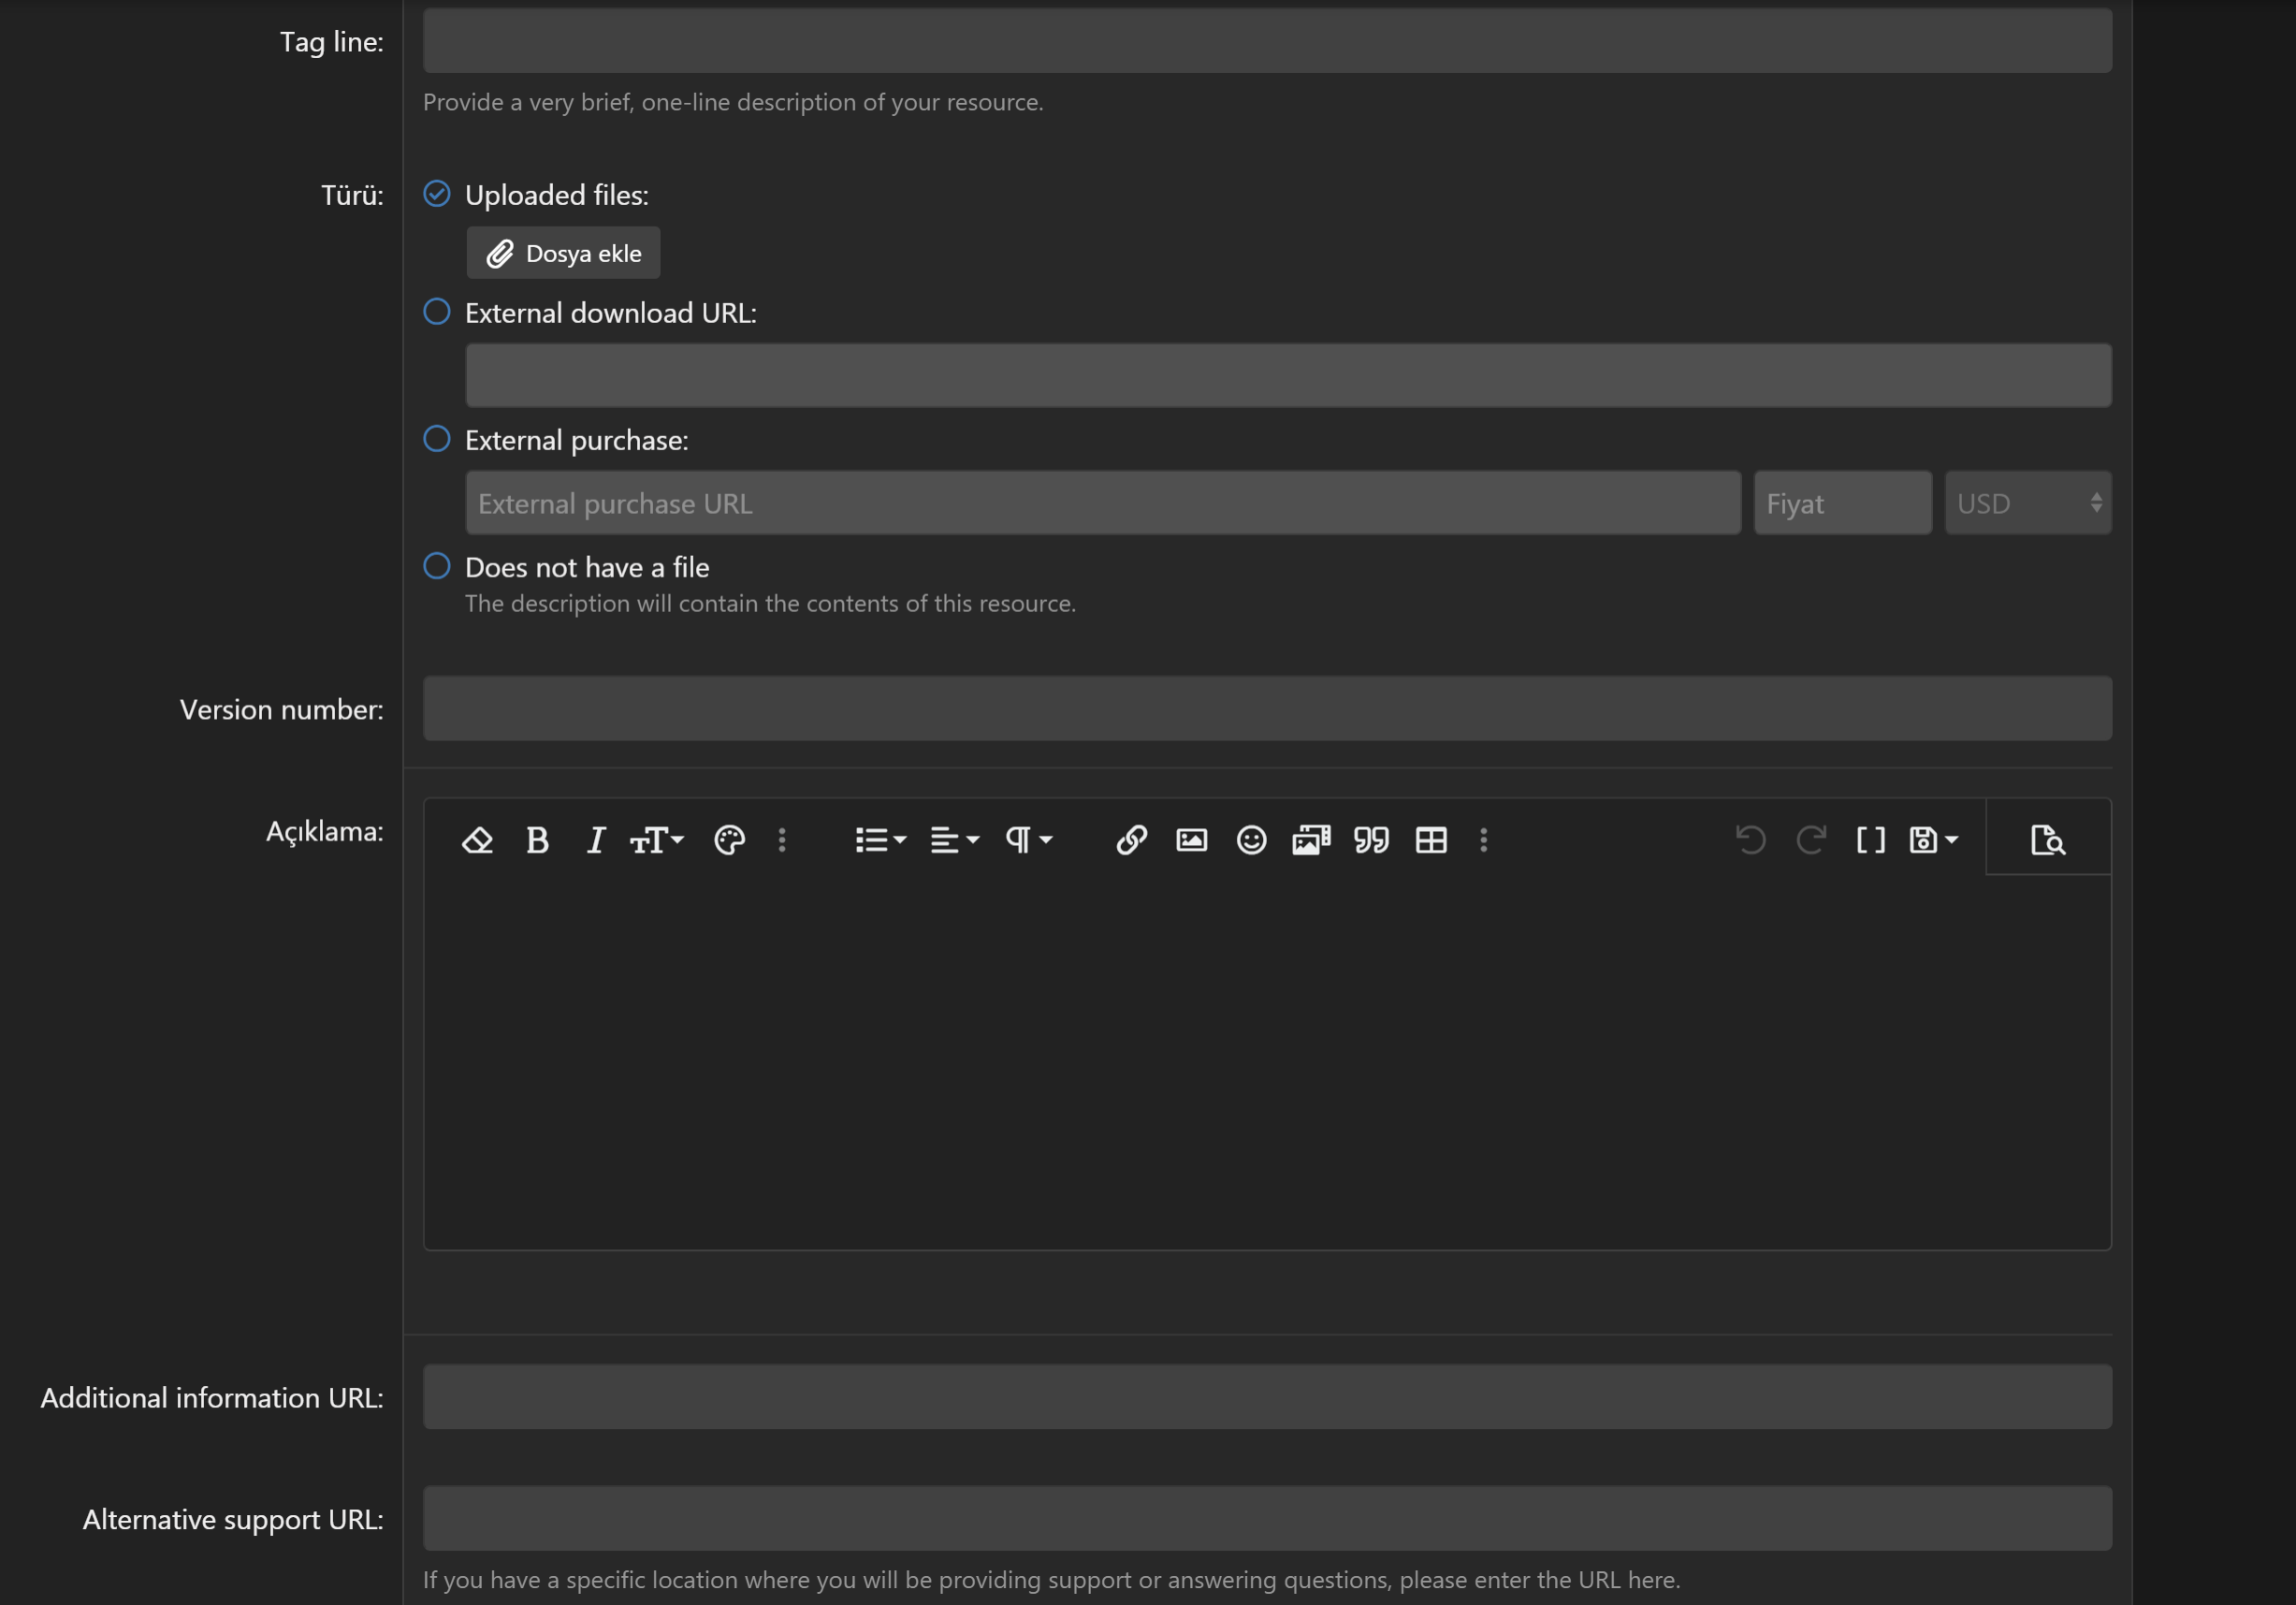Select External purchase radio option
The height and width of the screenshot is (1605, 2296).
(x=437, y=439)
